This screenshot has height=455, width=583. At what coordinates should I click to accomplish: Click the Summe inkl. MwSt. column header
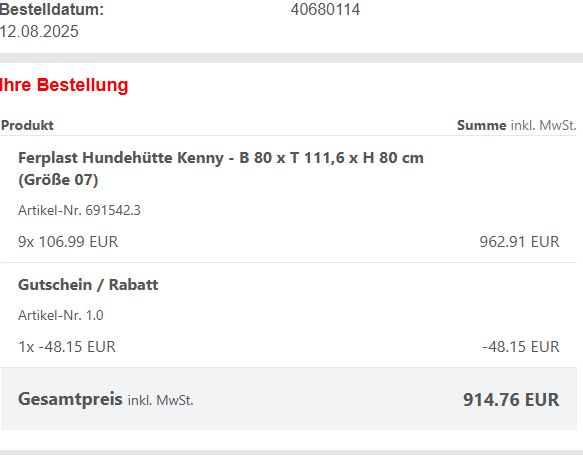(517, 125)
